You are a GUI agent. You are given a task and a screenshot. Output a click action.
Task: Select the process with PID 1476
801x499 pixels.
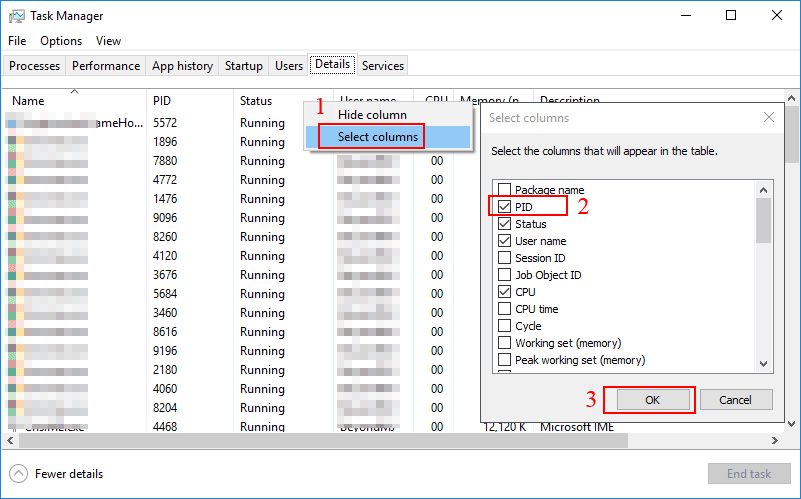tap(165, 199)
